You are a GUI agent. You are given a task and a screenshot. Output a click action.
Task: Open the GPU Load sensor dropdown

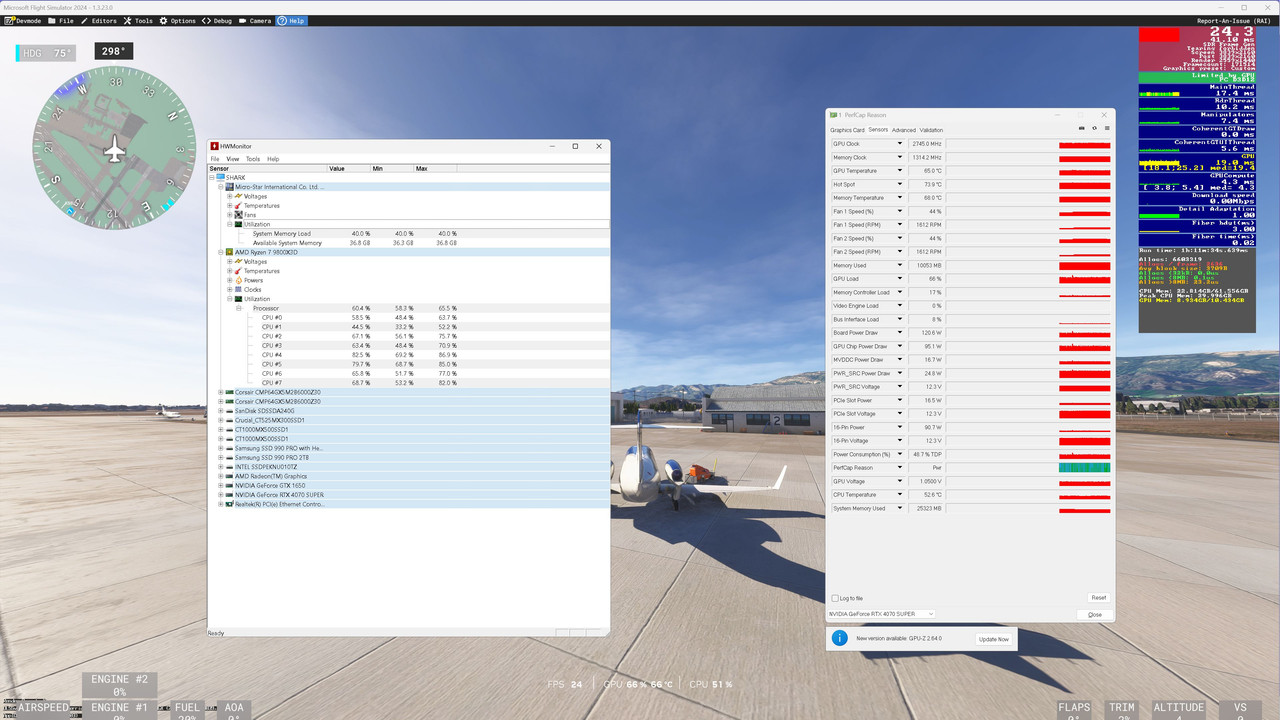(900, 279)
